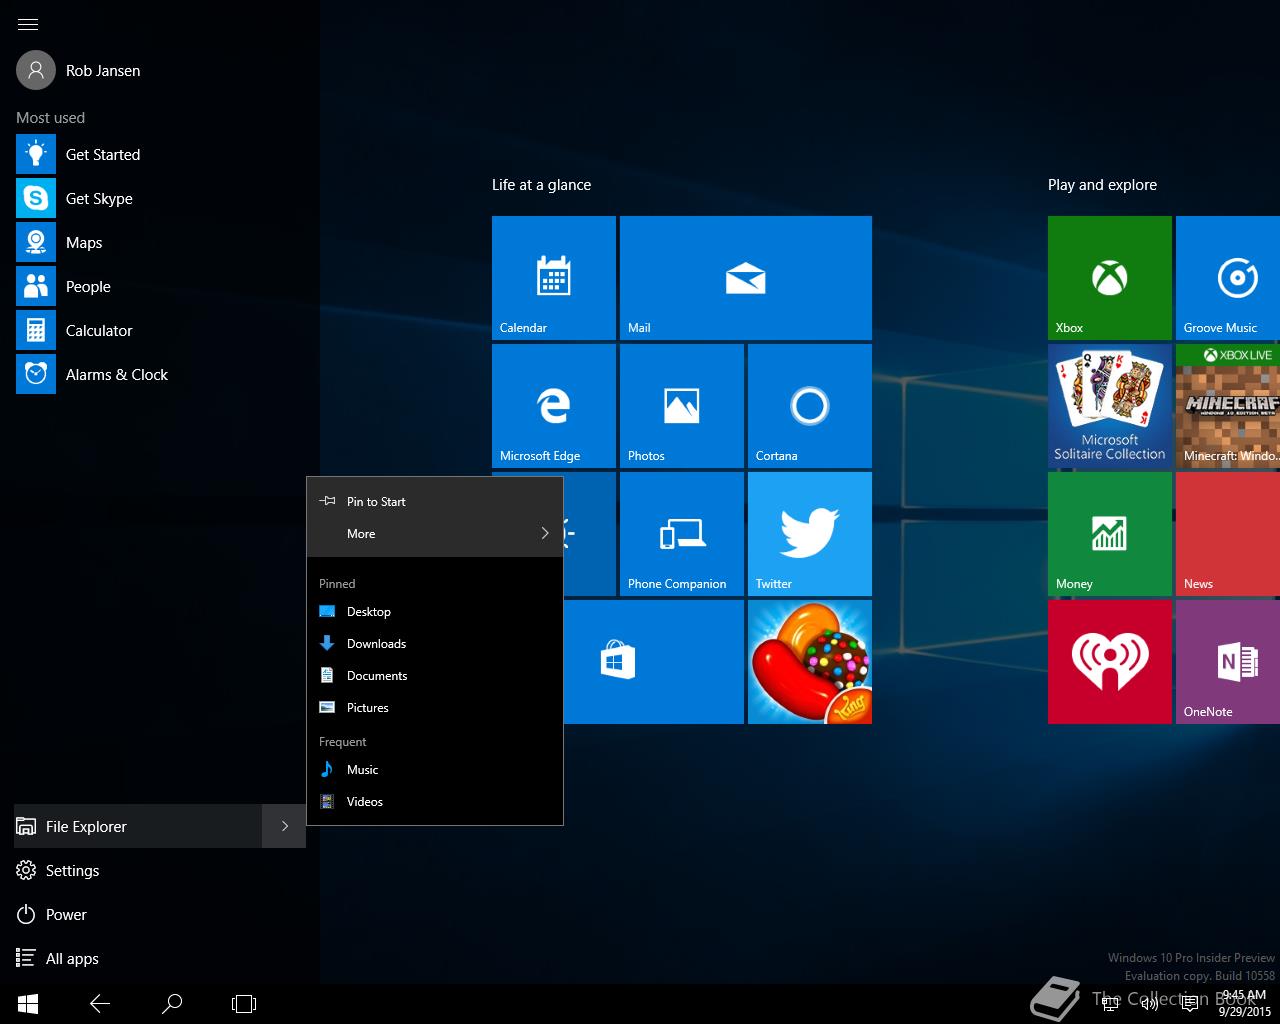Open Alarms & Clock
This screenshot has width=1280, height=1024.
160,374
